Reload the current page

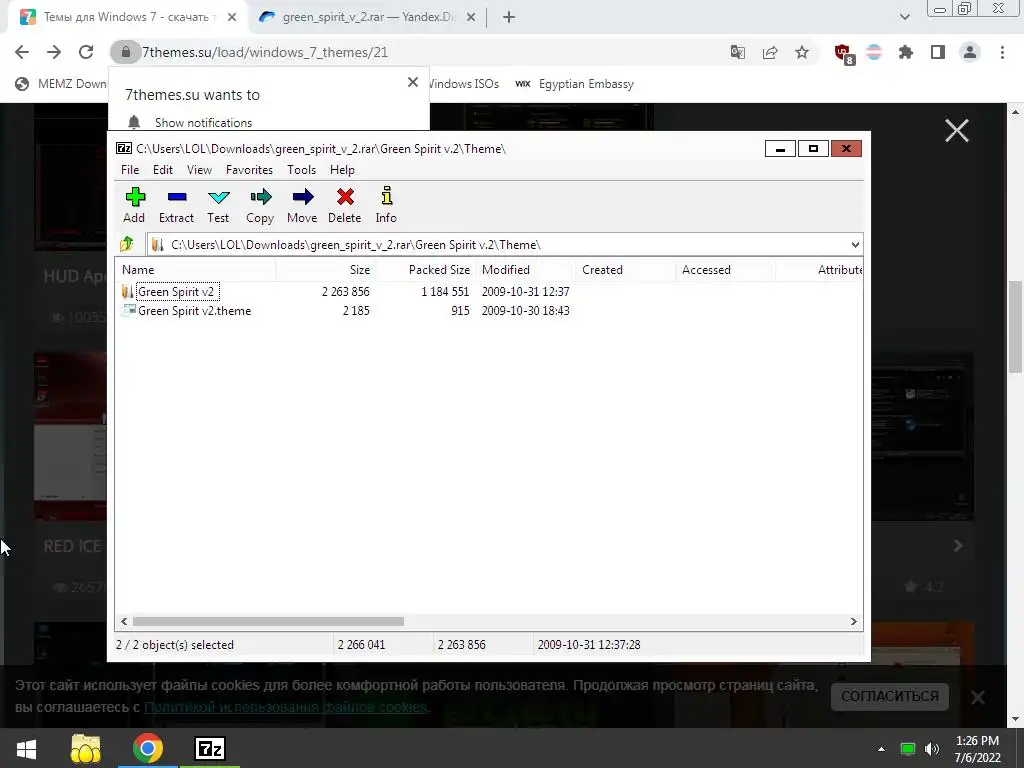86,52
